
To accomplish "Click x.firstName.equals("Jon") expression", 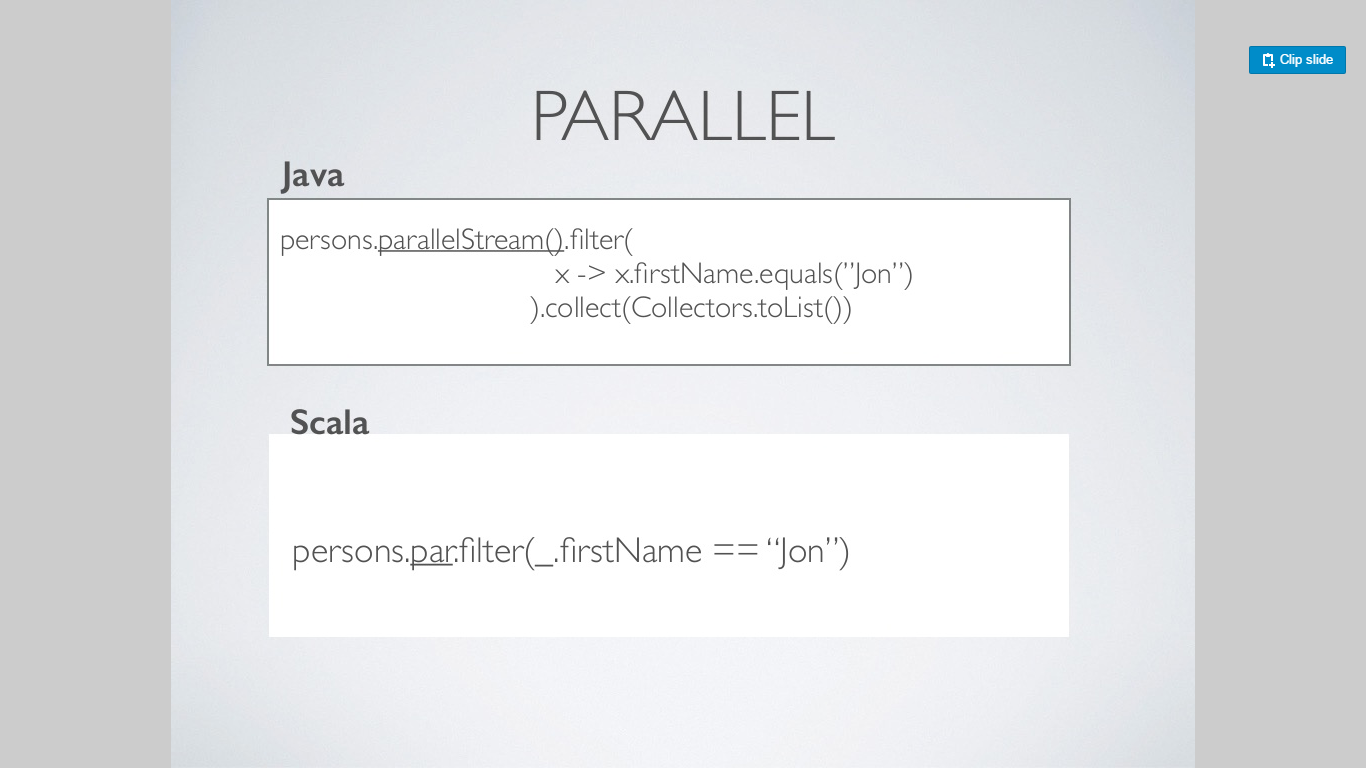I will coord(764,274).
